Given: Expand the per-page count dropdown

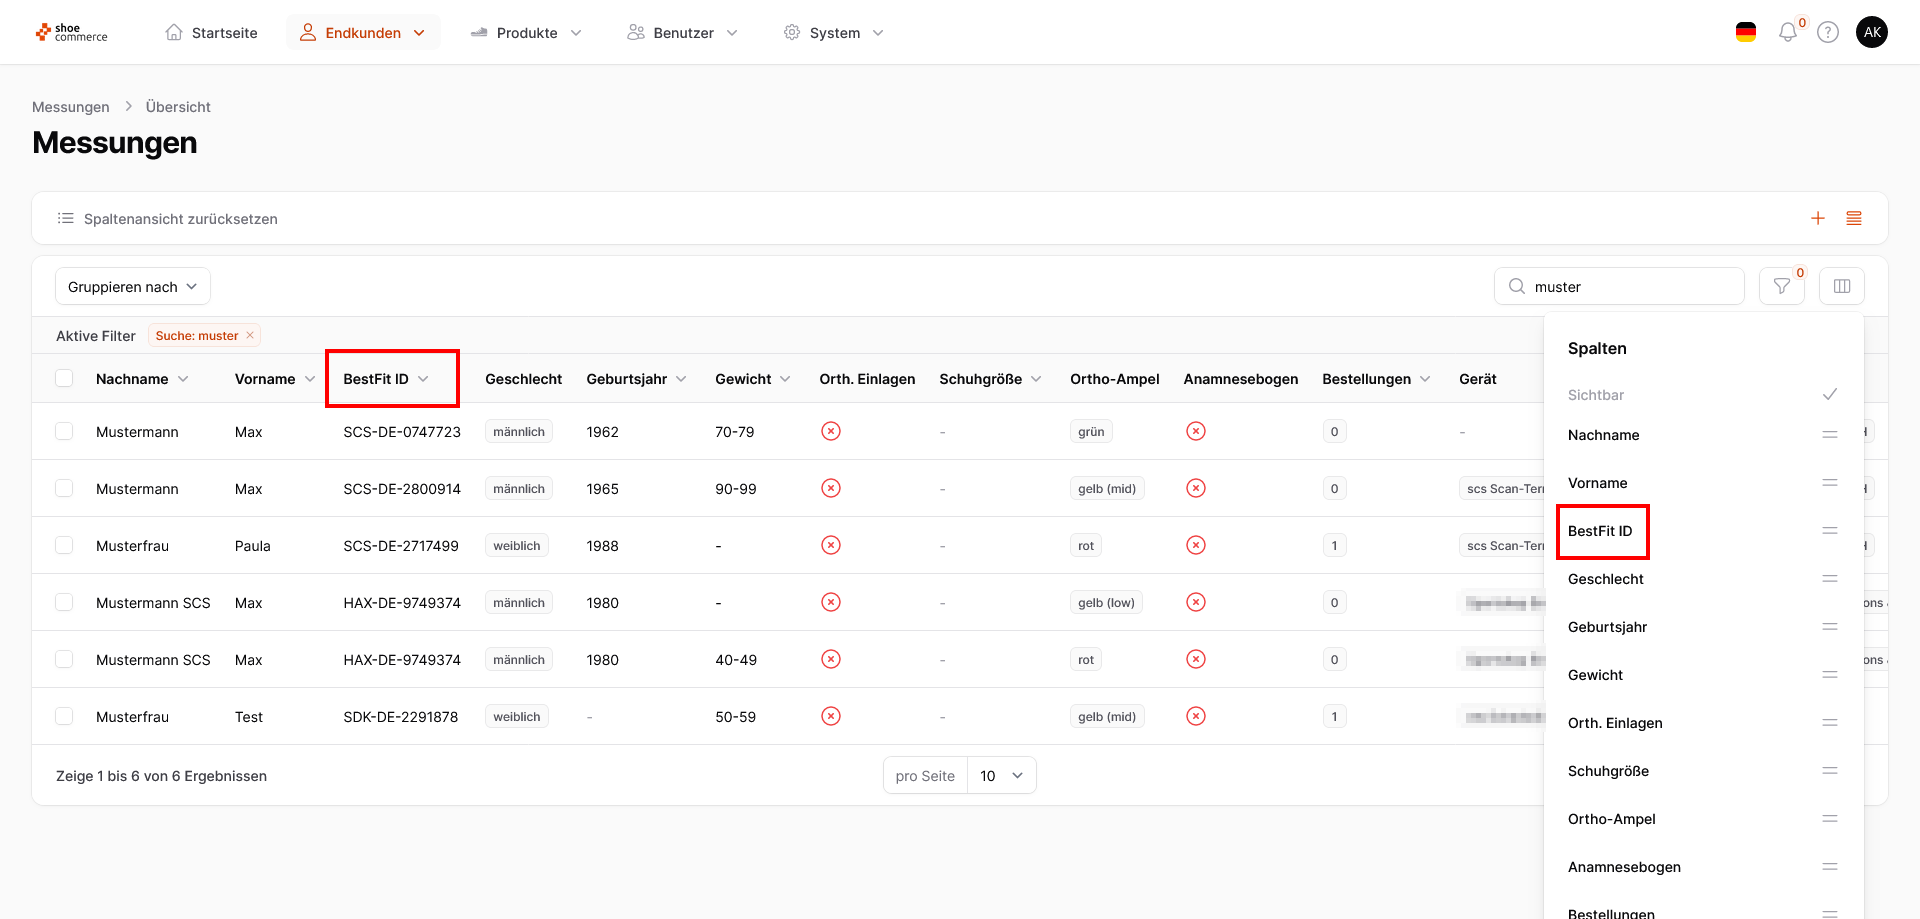Looking at the screenshot, I should pyautogui.click(x=1001, y=776).
